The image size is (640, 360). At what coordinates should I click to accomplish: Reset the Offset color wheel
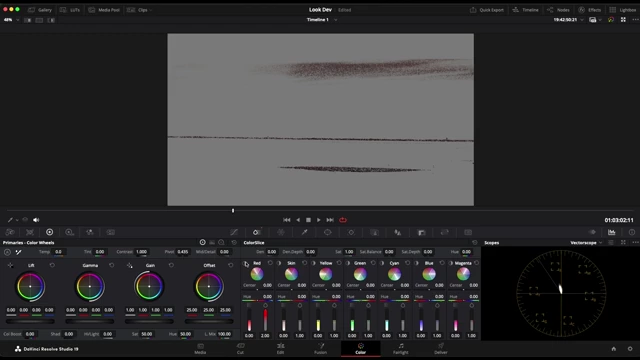231,265
